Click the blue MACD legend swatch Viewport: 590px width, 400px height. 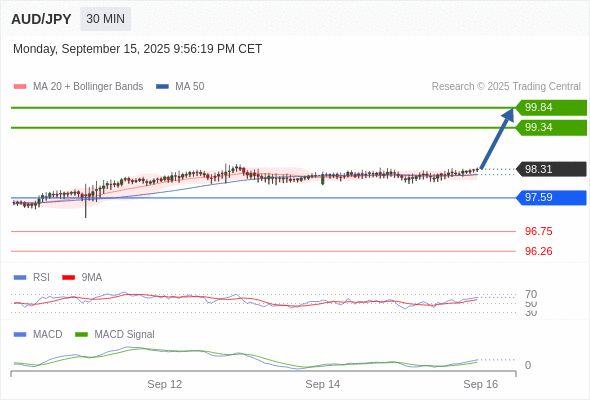(20, 335)
